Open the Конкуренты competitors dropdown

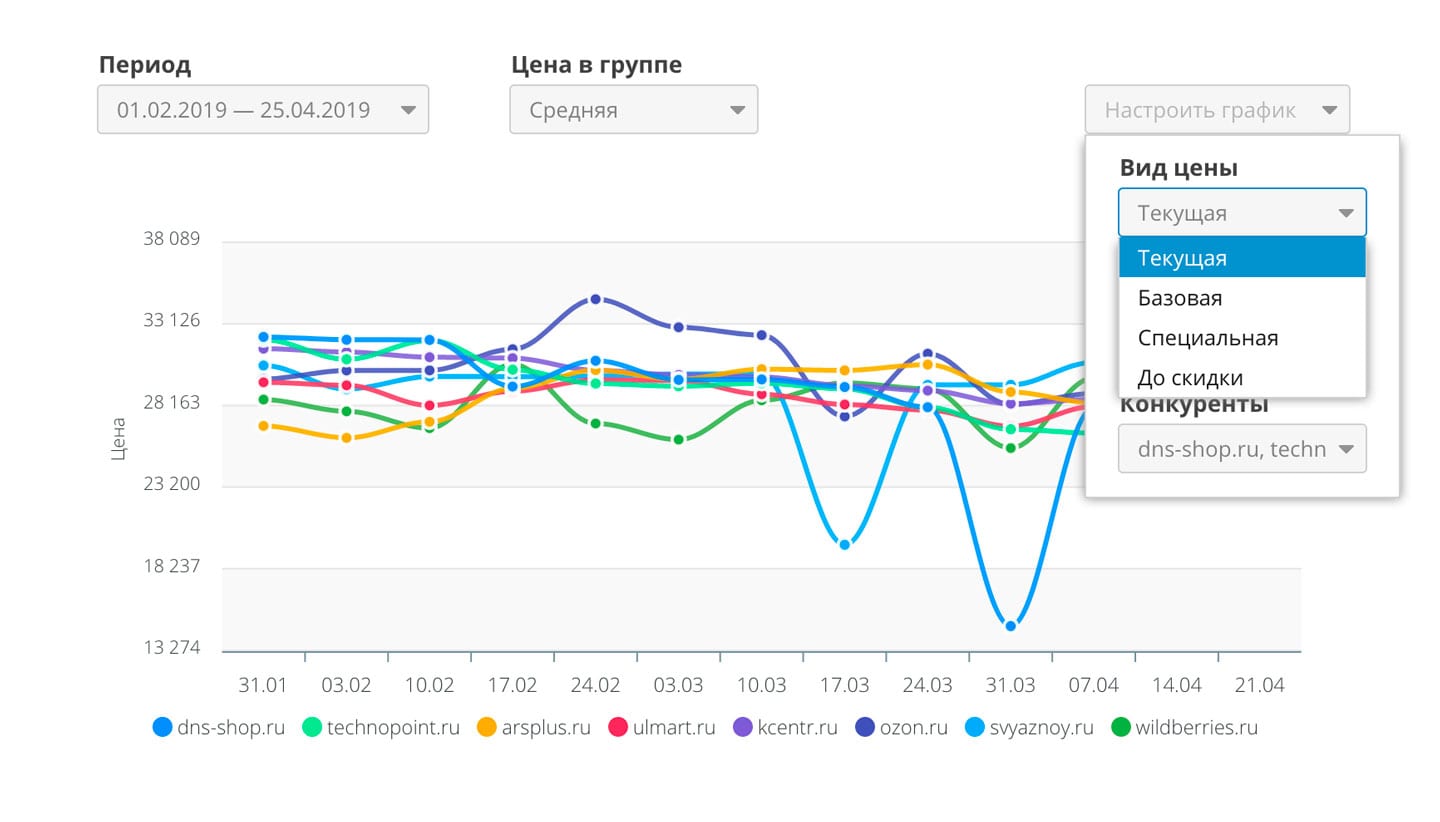click(x=1242, y=449)
